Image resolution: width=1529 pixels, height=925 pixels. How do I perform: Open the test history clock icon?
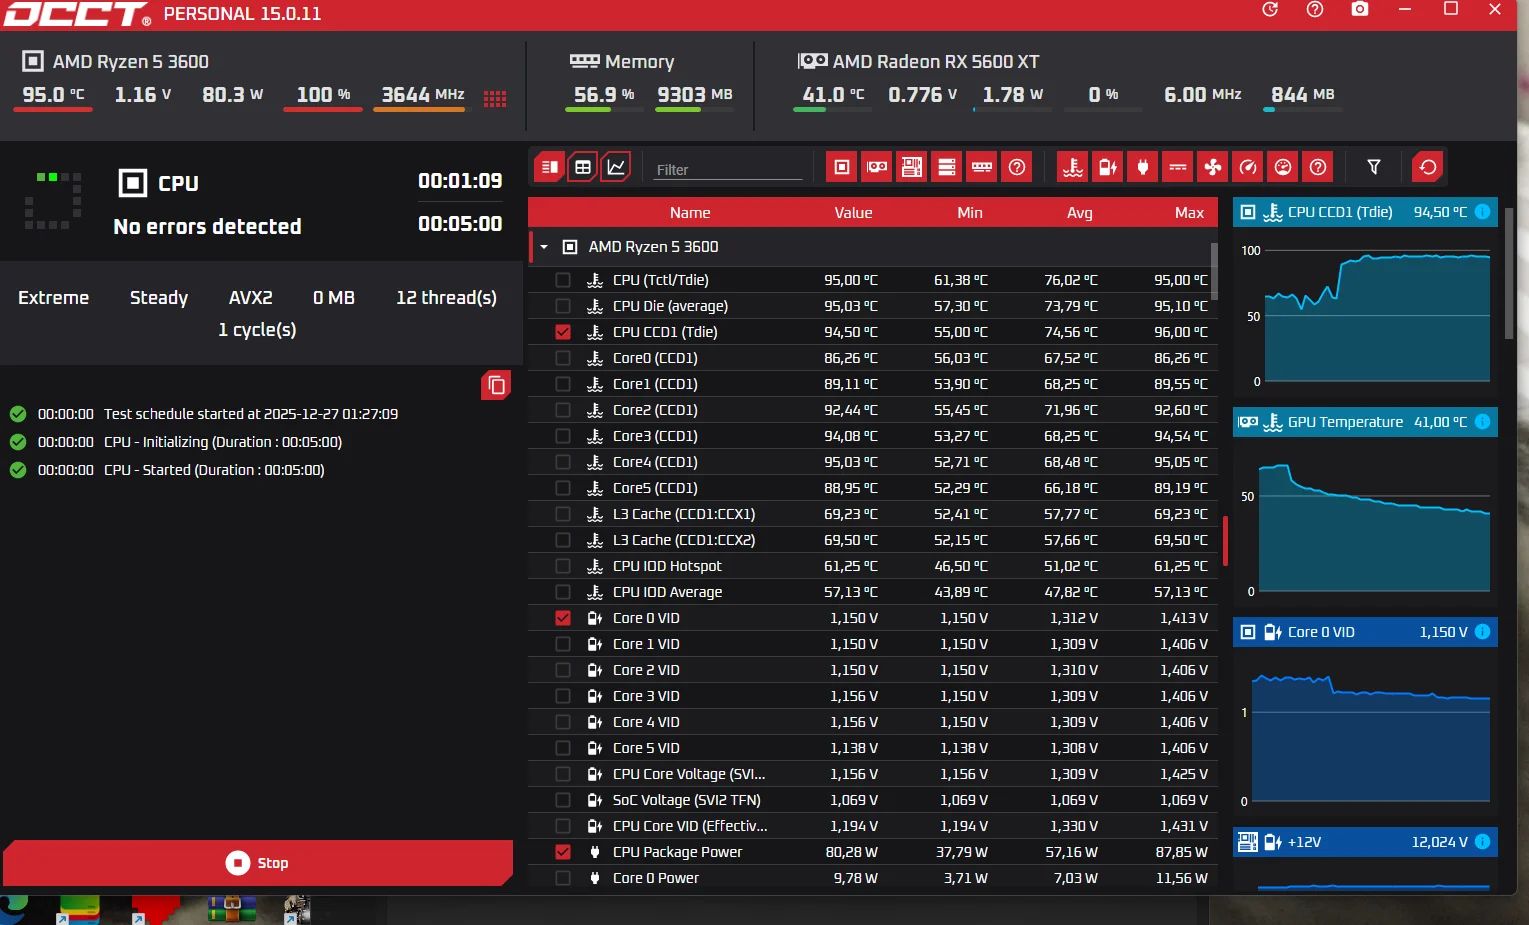[x=1270, y=10]
